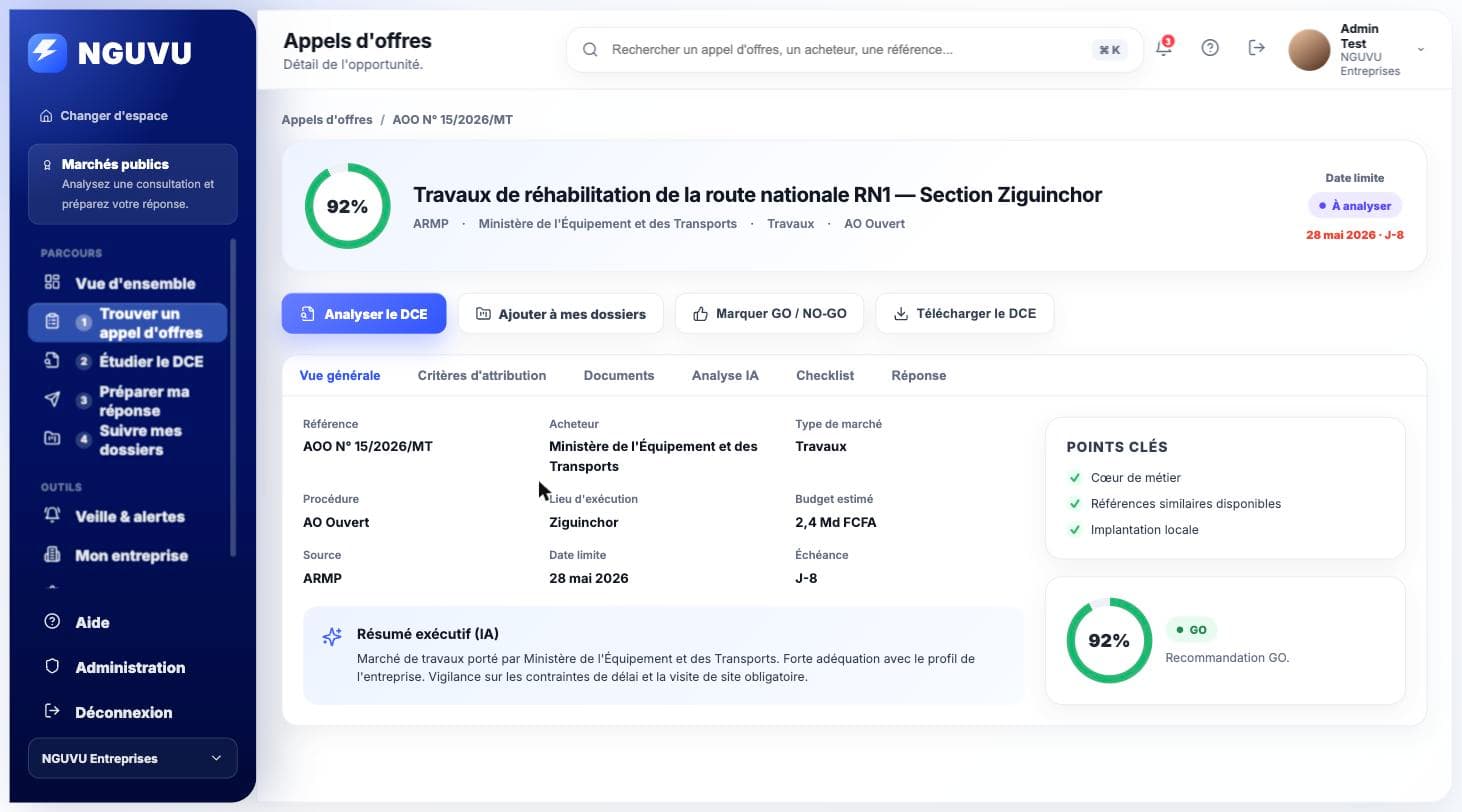The width and height of the screenshot is (1462, 812).
Task: Click the NGUVU lightning bolt logo
Action: click(x=47, y=53)
